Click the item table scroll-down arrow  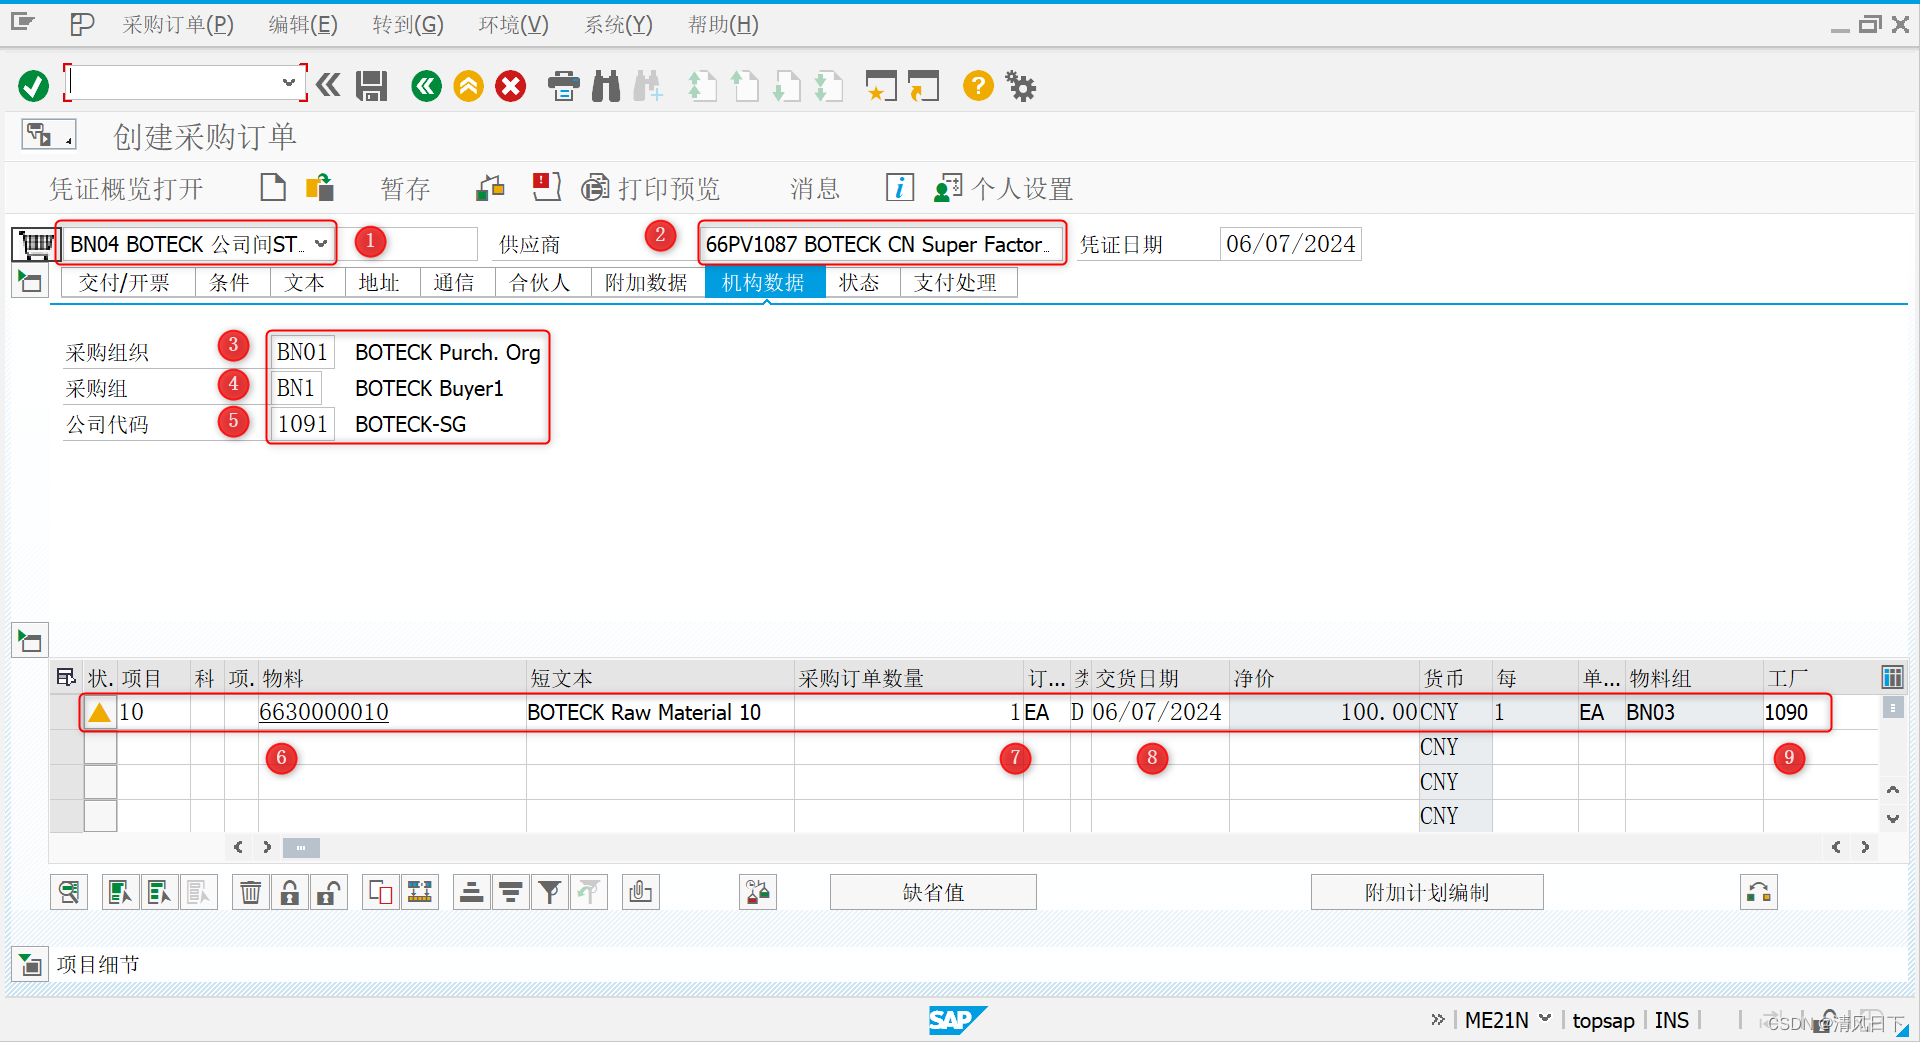(x=1892, y=819)
